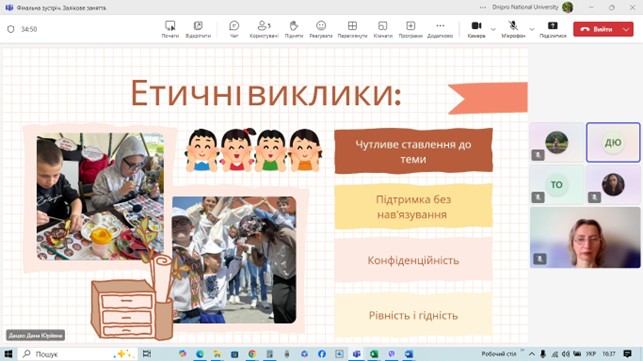Click the Чутливе ставлення до теми box
This screenshot has height=361, width=643.
click(413, 151)
